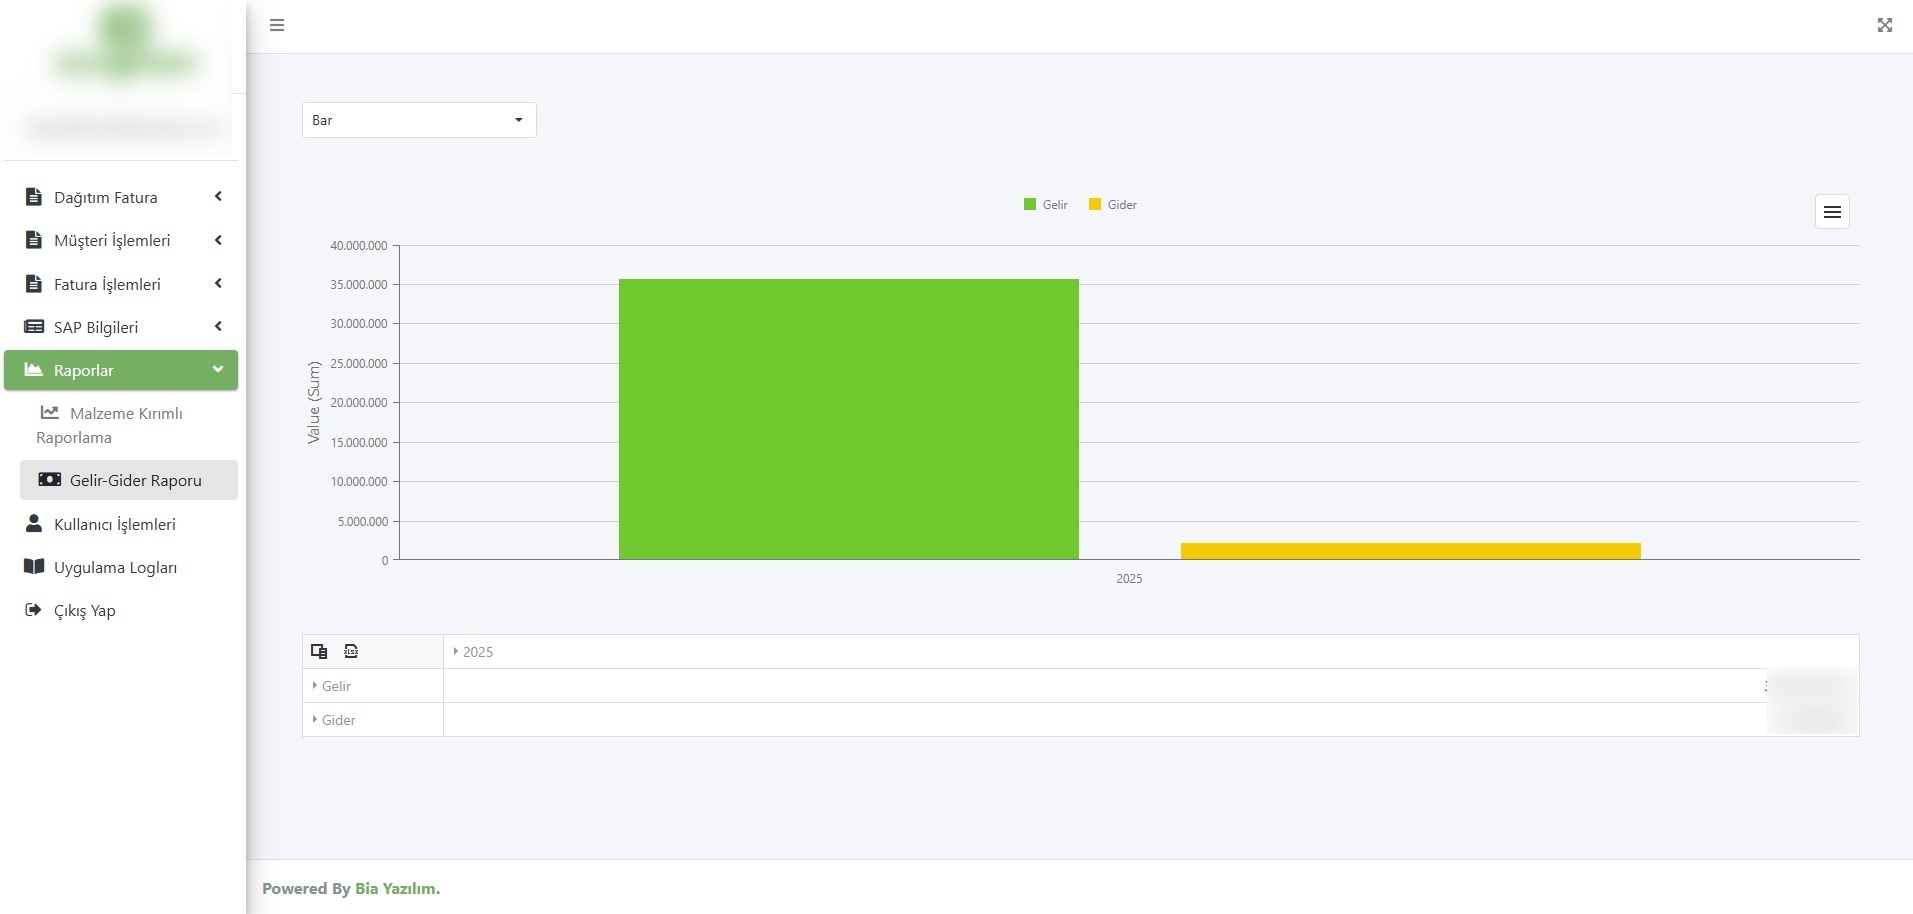Click the hamburger sidebar toggle icon
Viewport: 1913px width, 914px height.
277,25
